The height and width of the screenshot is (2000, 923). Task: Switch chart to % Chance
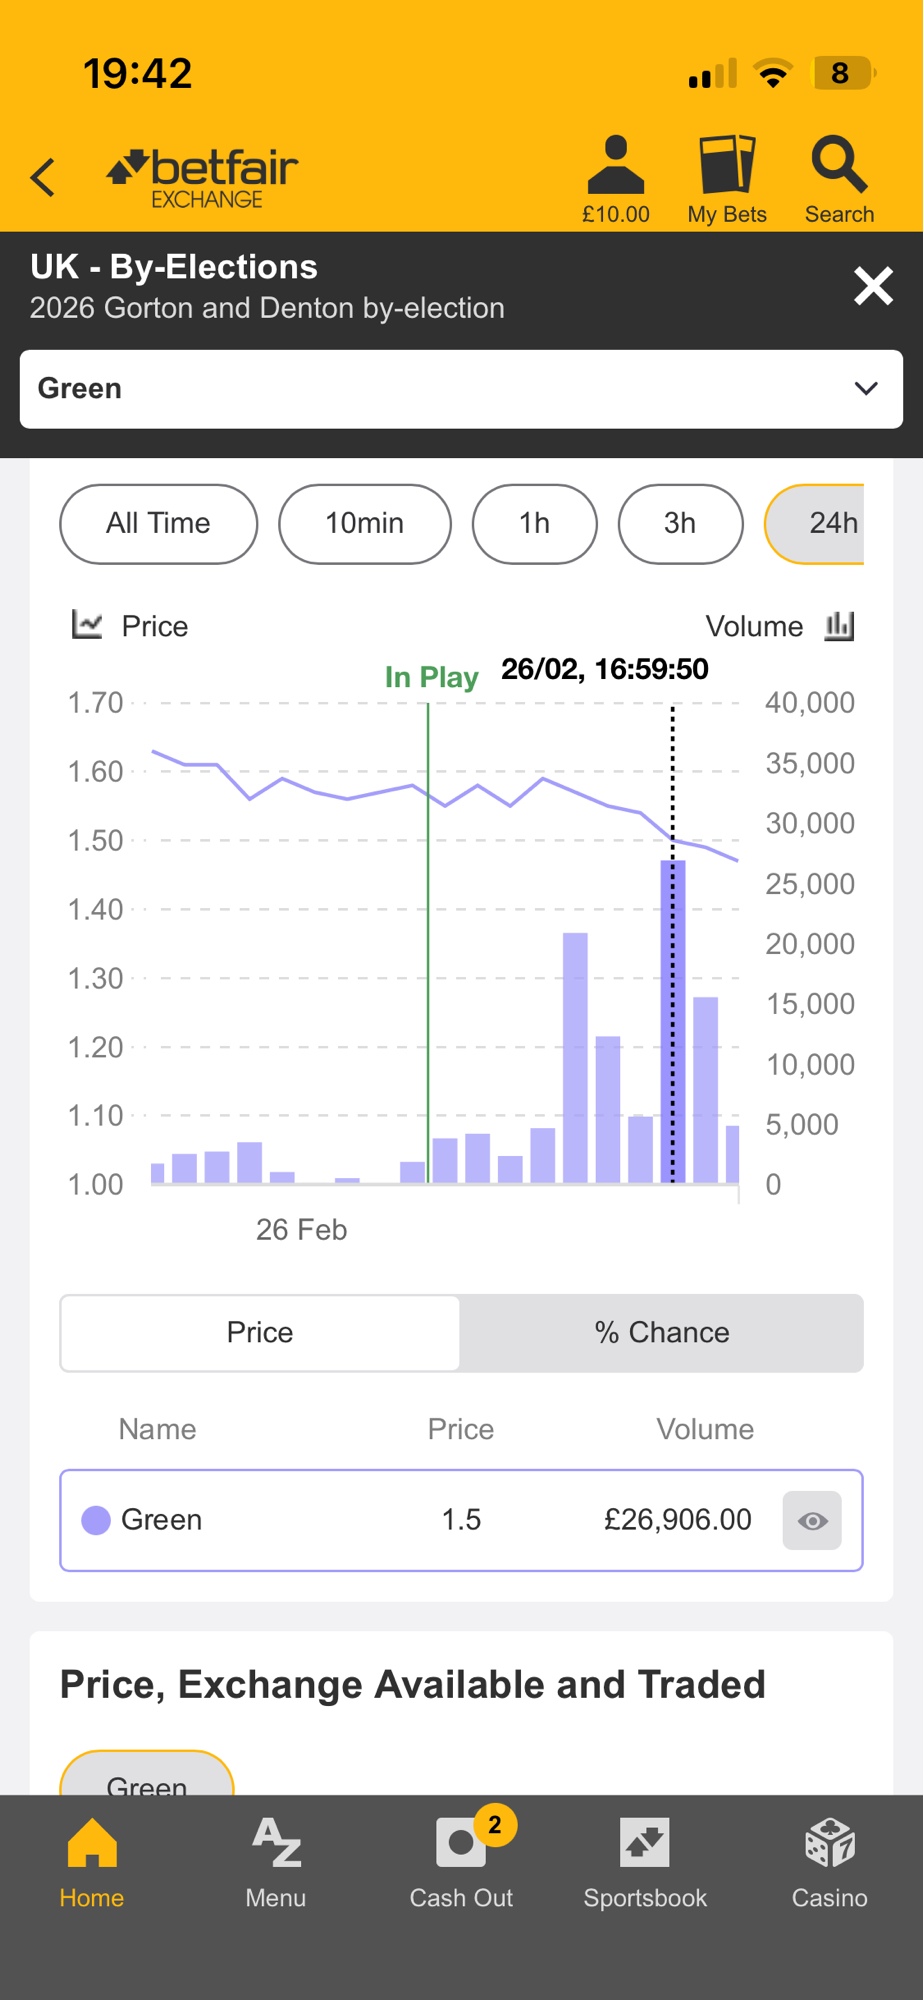[x=661, y=1333]
